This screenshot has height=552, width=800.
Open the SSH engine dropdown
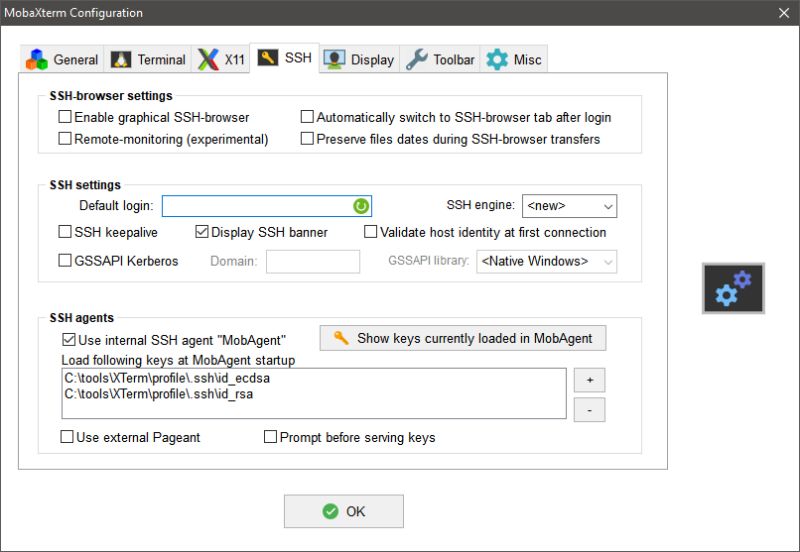[569, 206]
